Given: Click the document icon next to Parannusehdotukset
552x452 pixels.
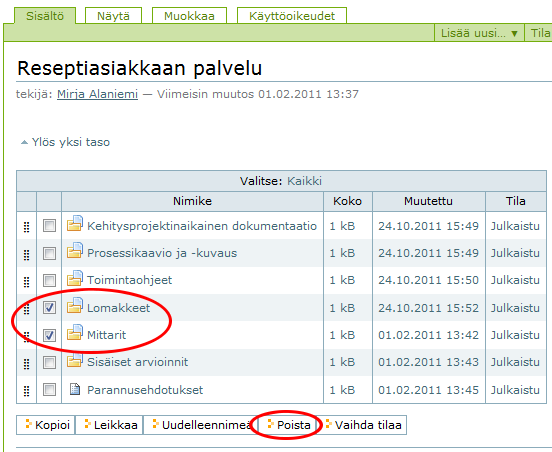Looking at the screenshot, I should click(x=75, y=389).
